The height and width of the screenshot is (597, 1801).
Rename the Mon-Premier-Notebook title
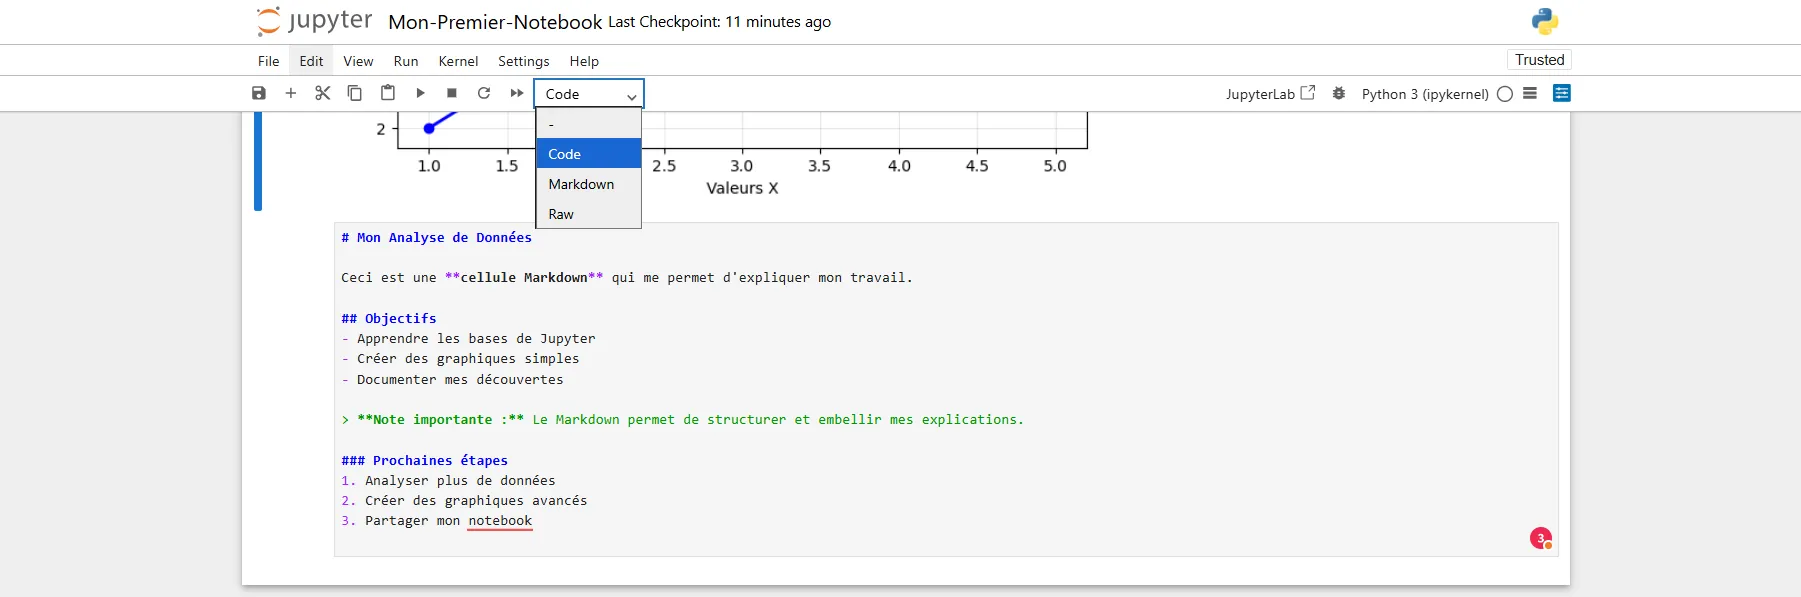[x=495, y=22]
